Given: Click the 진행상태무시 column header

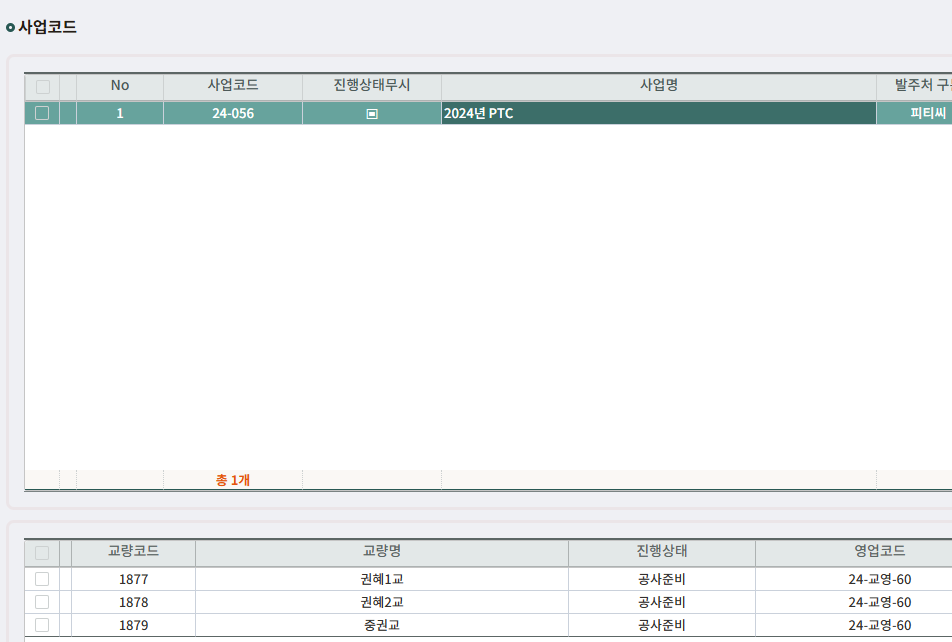Looking at the screenshot, I should click(372, 86).
